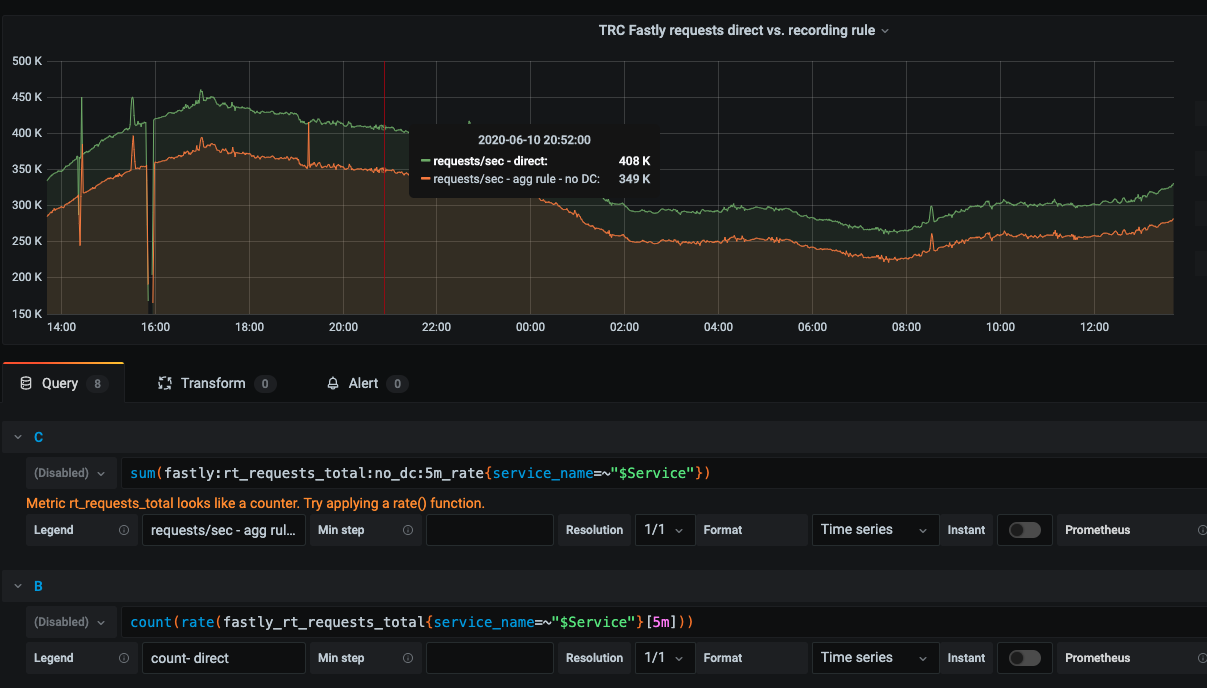Click the rate() function warning hint text
This screenshot has height=688, width=1207.
[255, 503]
